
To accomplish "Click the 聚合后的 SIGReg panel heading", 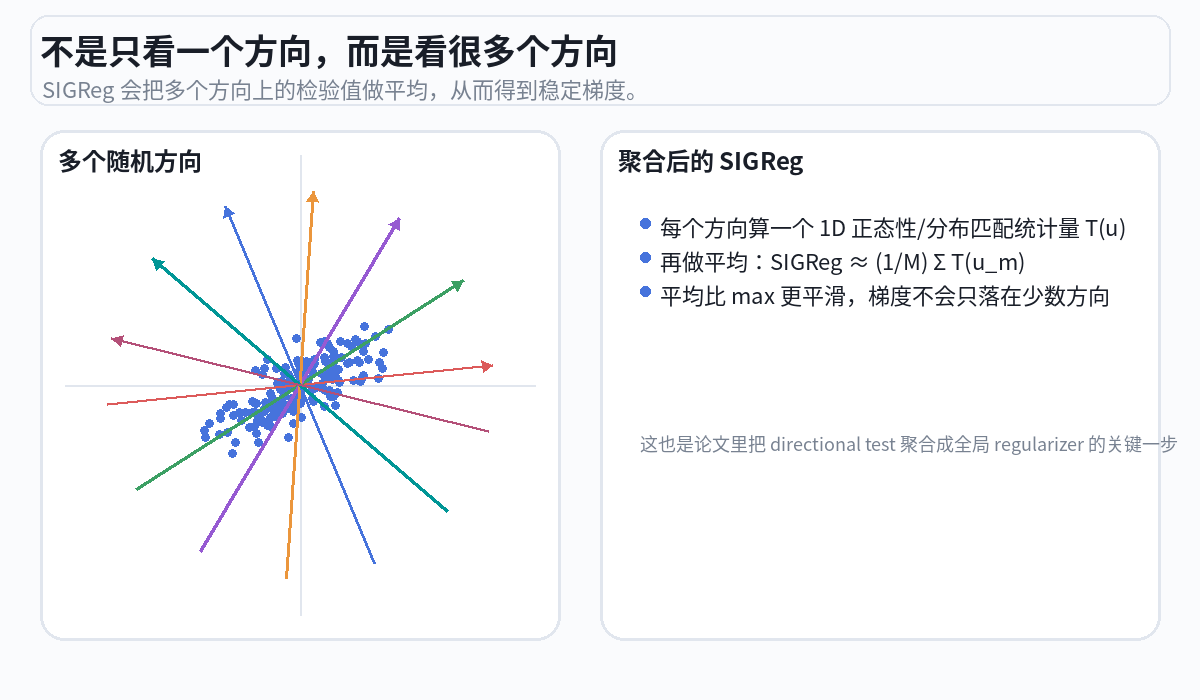I will pos(710,161).
